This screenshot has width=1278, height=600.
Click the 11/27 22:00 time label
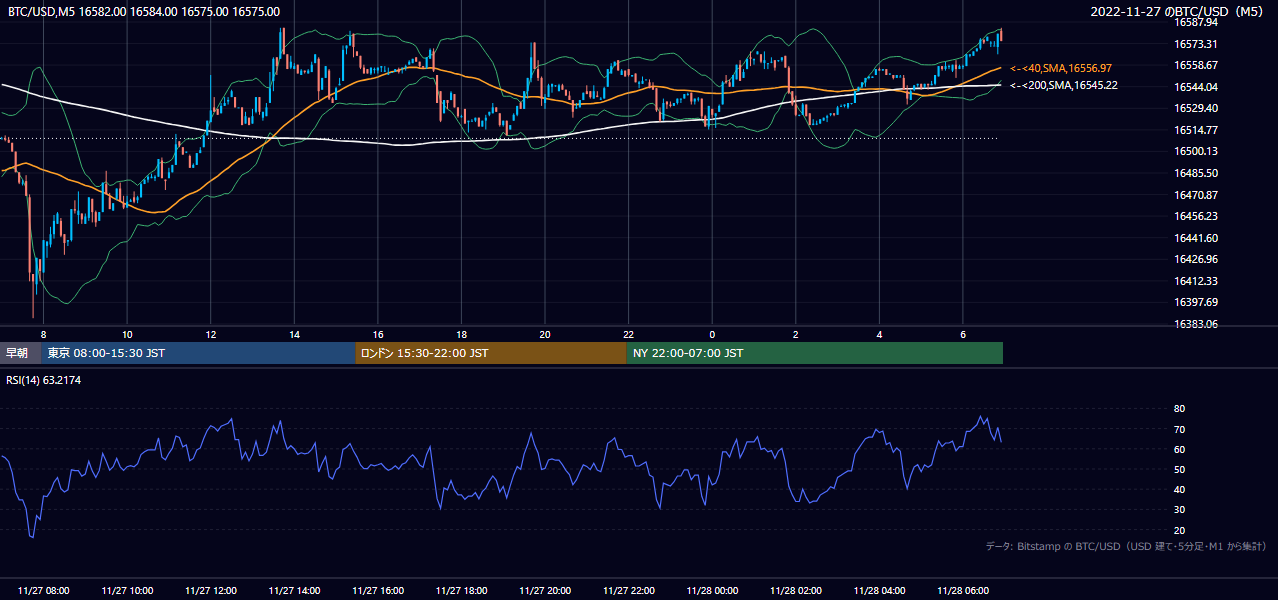(x=628, y=591)
